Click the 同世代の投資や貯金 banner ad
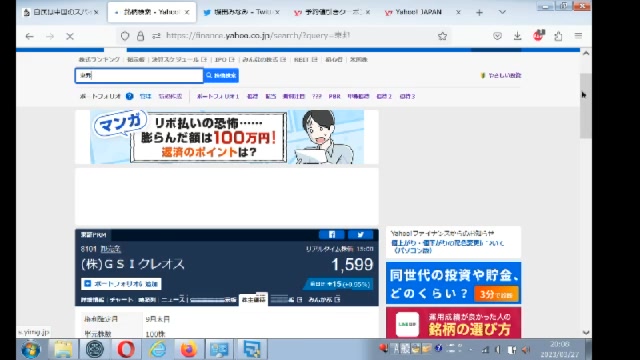The height and width of the screenshot is (360, 640). [x=453, y=283]
